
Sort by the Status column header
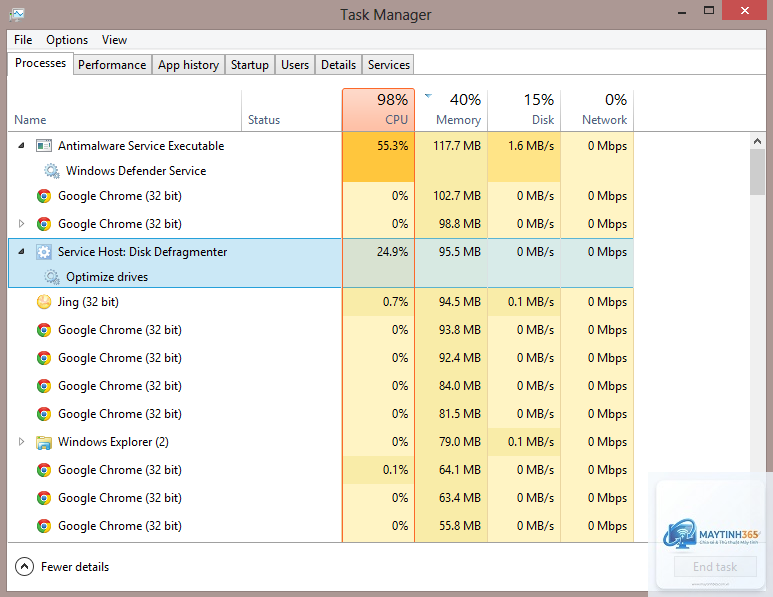291,110
